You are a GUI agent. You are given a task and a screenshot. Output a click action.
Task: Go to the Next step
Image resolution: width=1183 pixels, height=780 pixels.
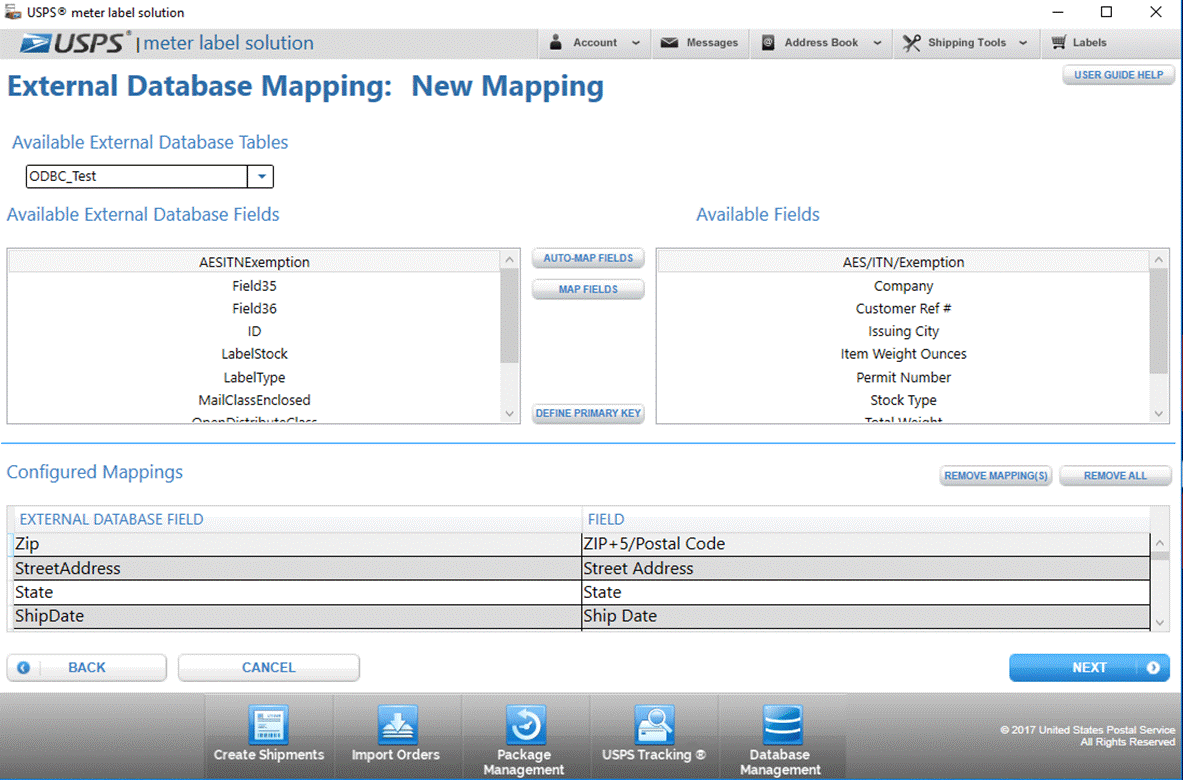(x=1089, y=668)
